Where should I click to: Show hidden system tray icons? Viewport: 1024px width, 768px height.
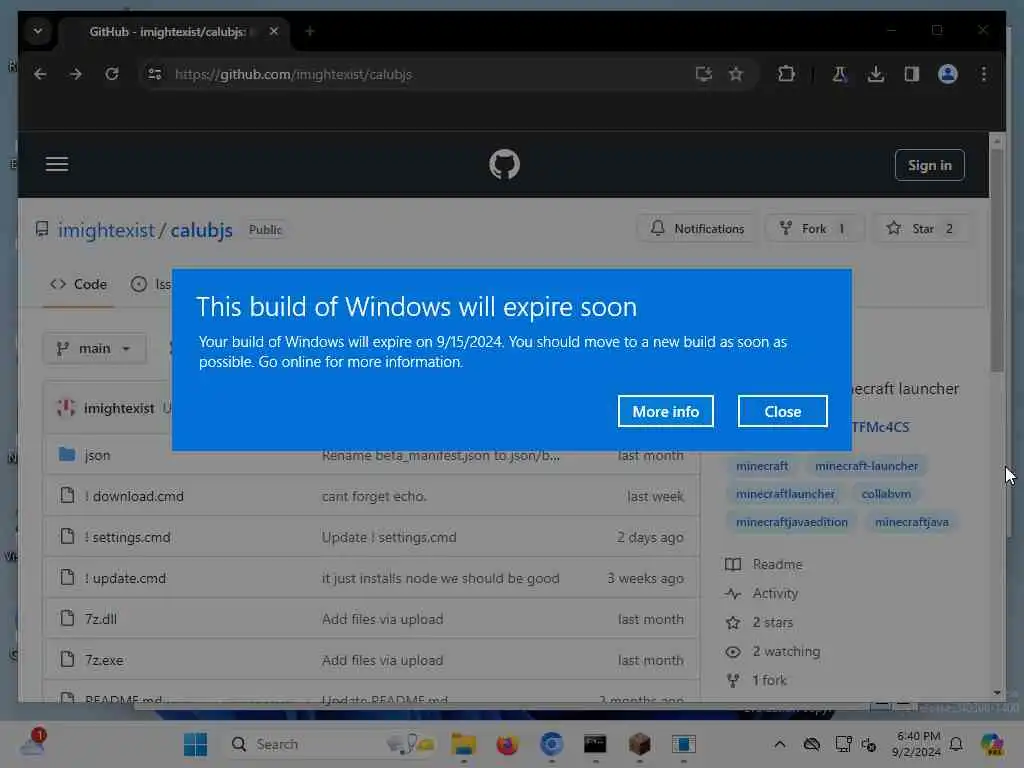(780, 744)
